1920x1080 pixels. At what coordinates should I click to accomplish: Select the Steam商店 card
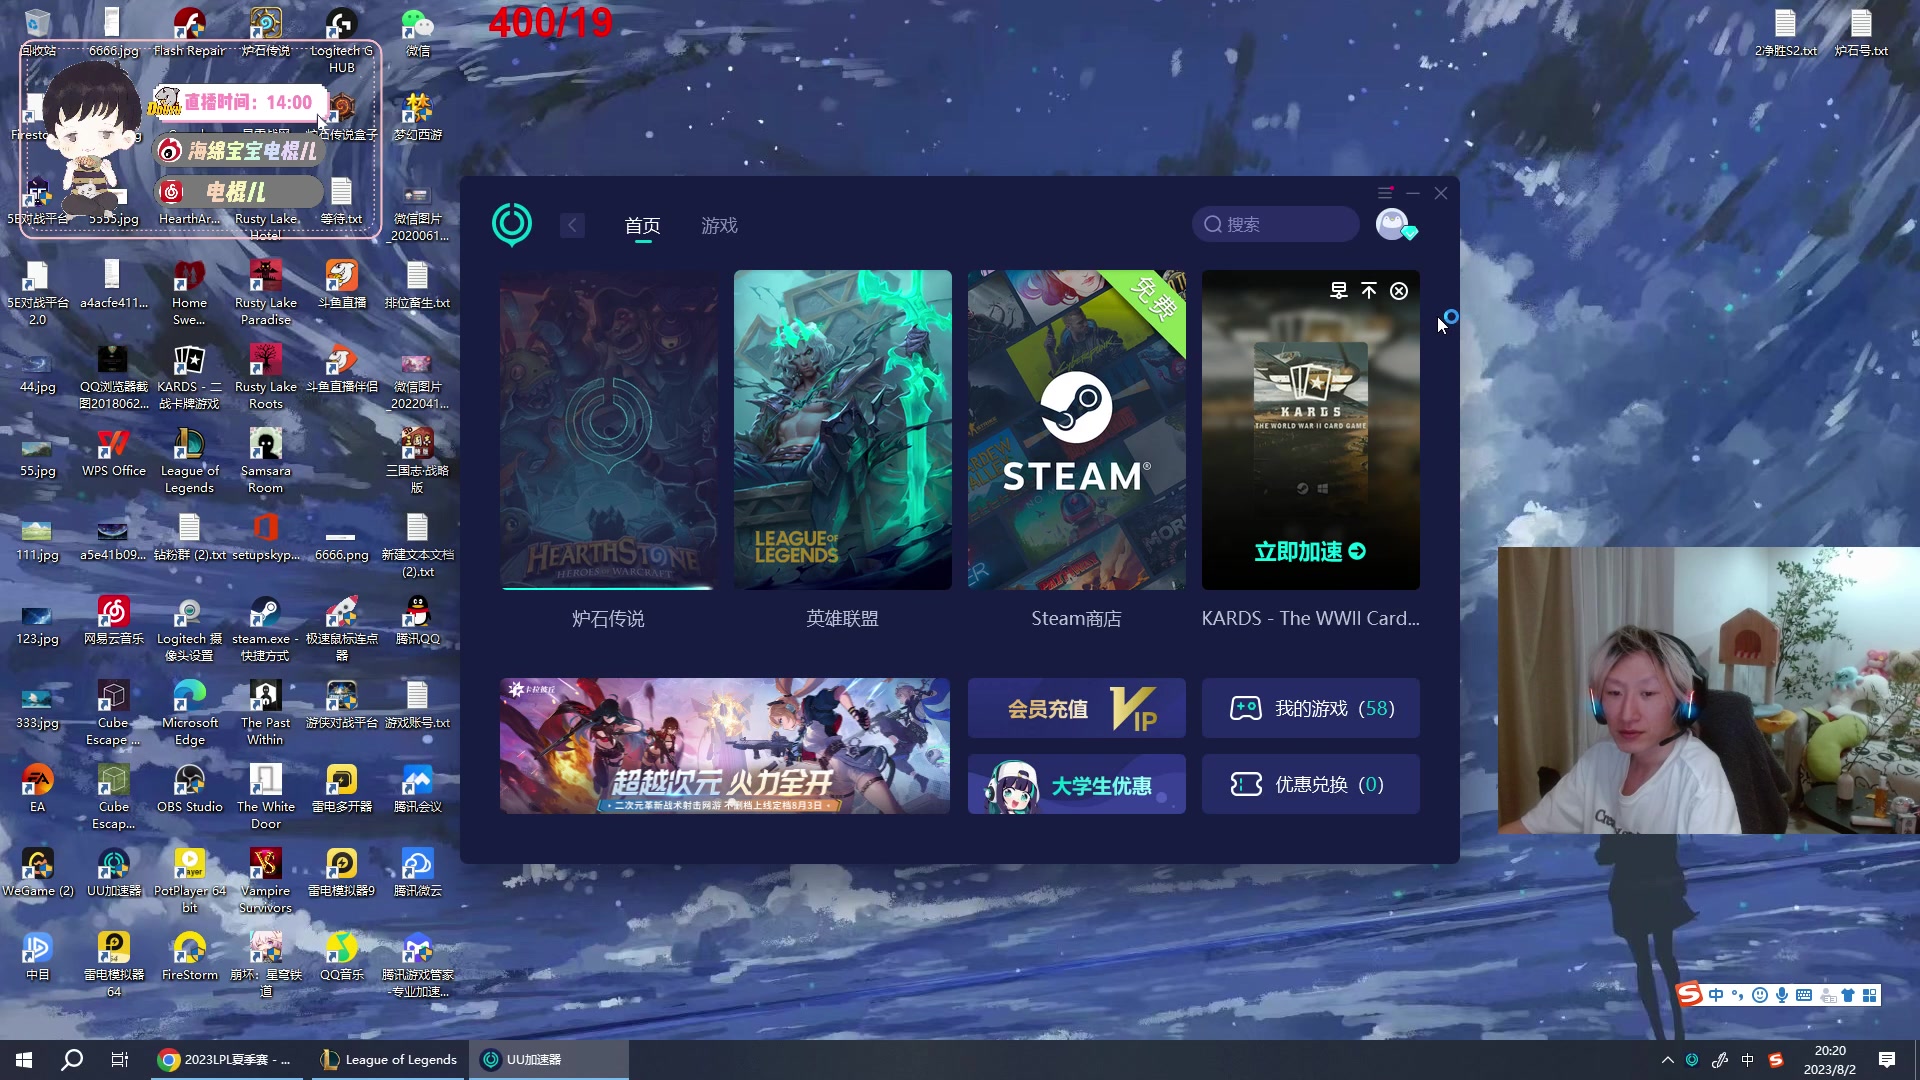point(1076,430)
